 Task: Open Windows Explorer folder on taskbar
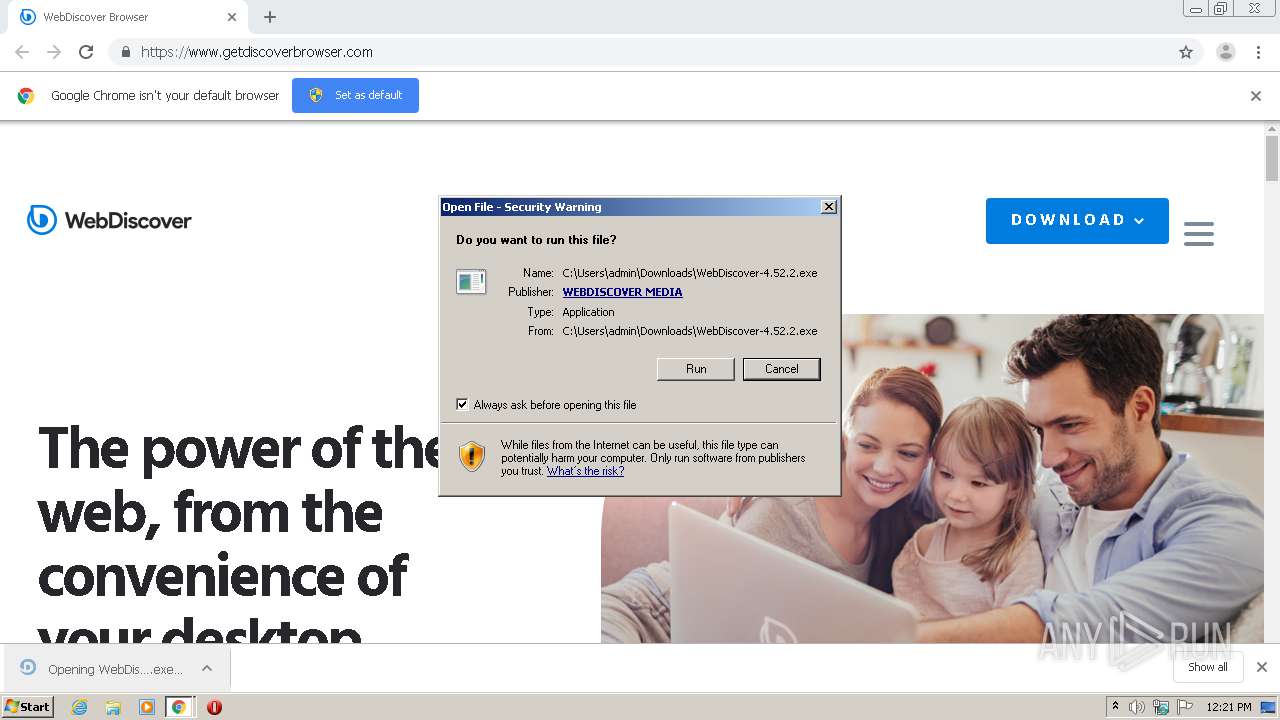tap(113, 707)
